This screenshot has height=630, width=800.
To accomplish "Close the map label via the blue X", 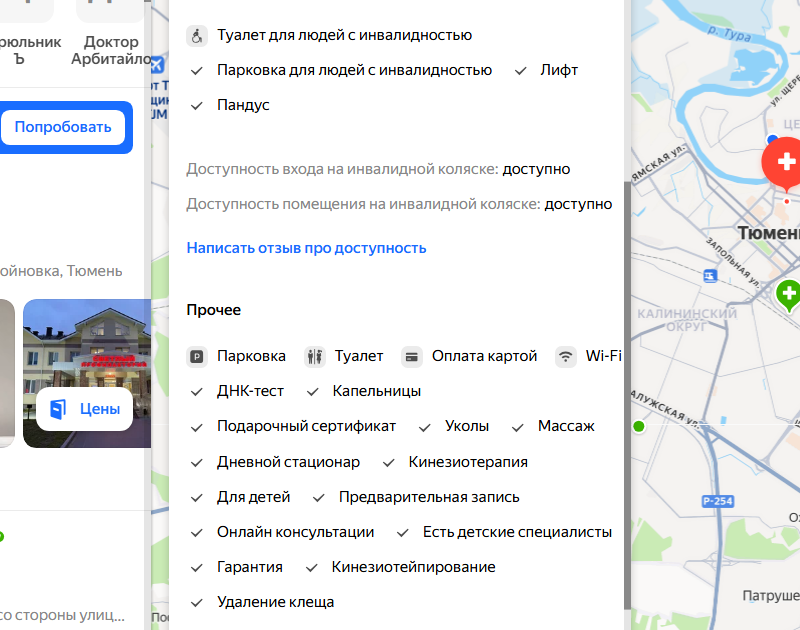I will click(x=157, y=64).
